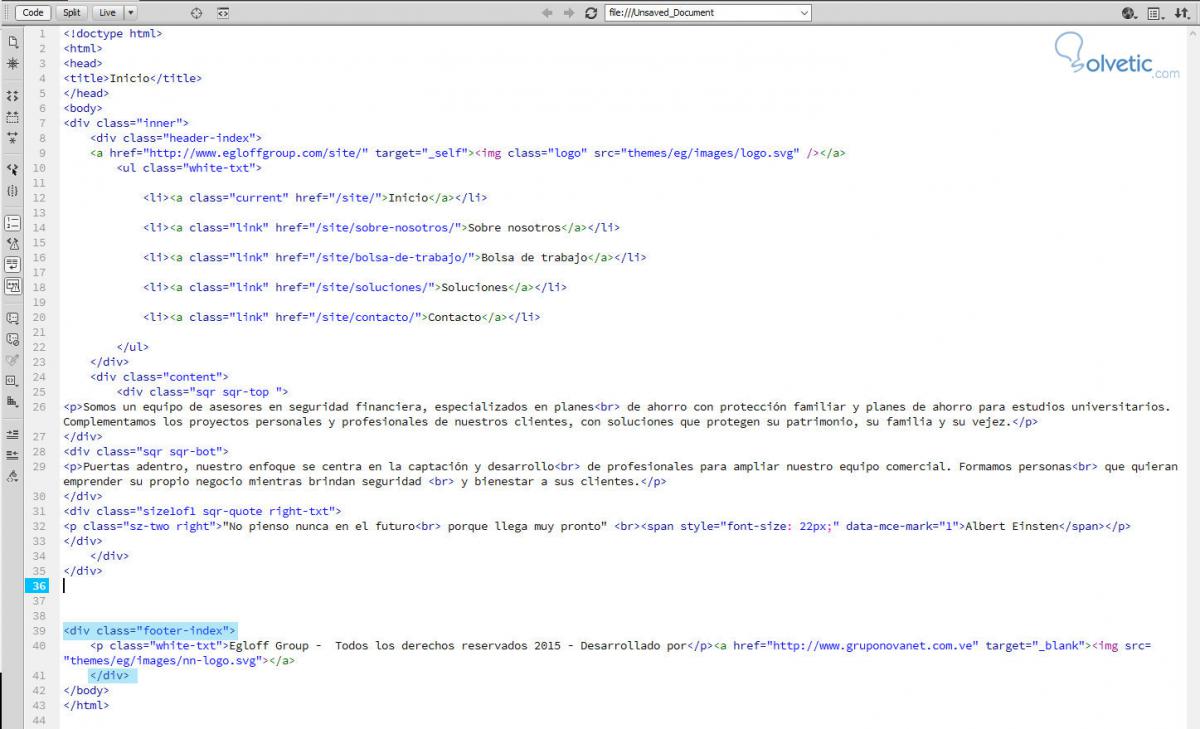The image size is (1200, 729).
Task: Click the Back arrow beside the address bar
Action: pos(547,13)
